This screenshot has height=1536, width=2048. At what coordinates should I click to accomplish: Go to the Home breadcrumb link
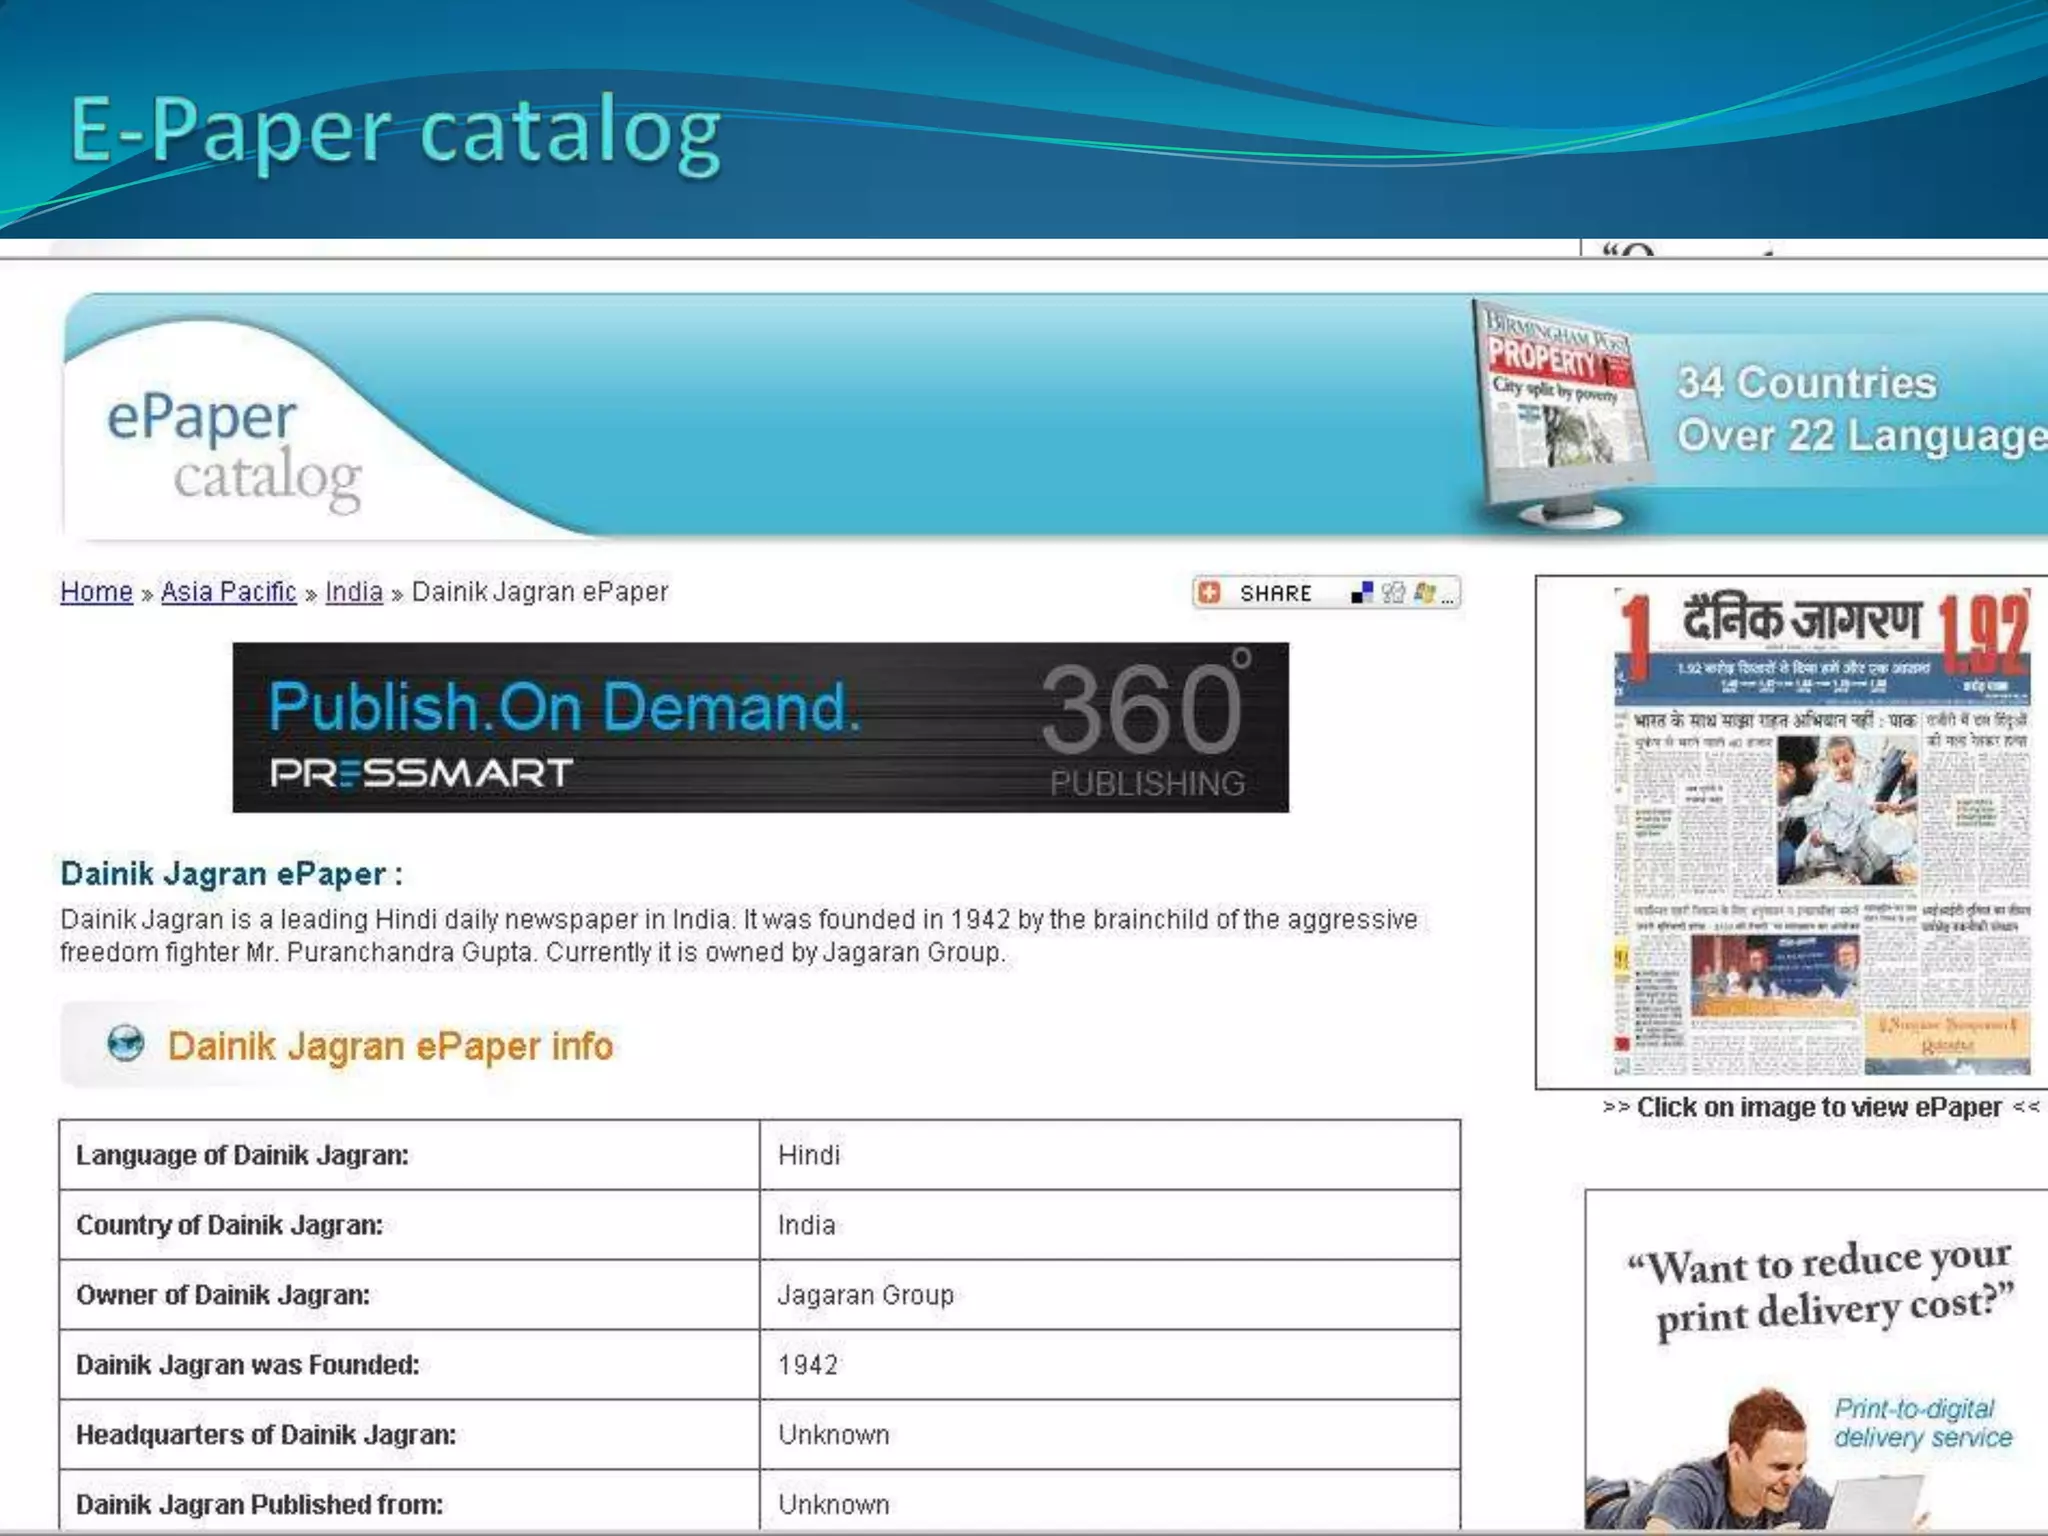pos(96,592)
